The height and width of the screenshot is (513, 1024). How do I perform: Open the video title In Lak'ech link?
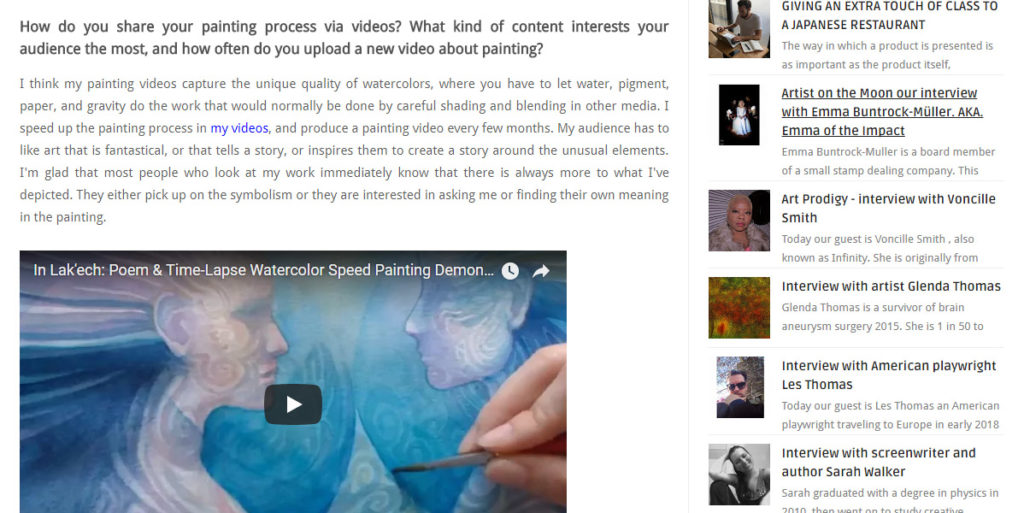(263, 270)
